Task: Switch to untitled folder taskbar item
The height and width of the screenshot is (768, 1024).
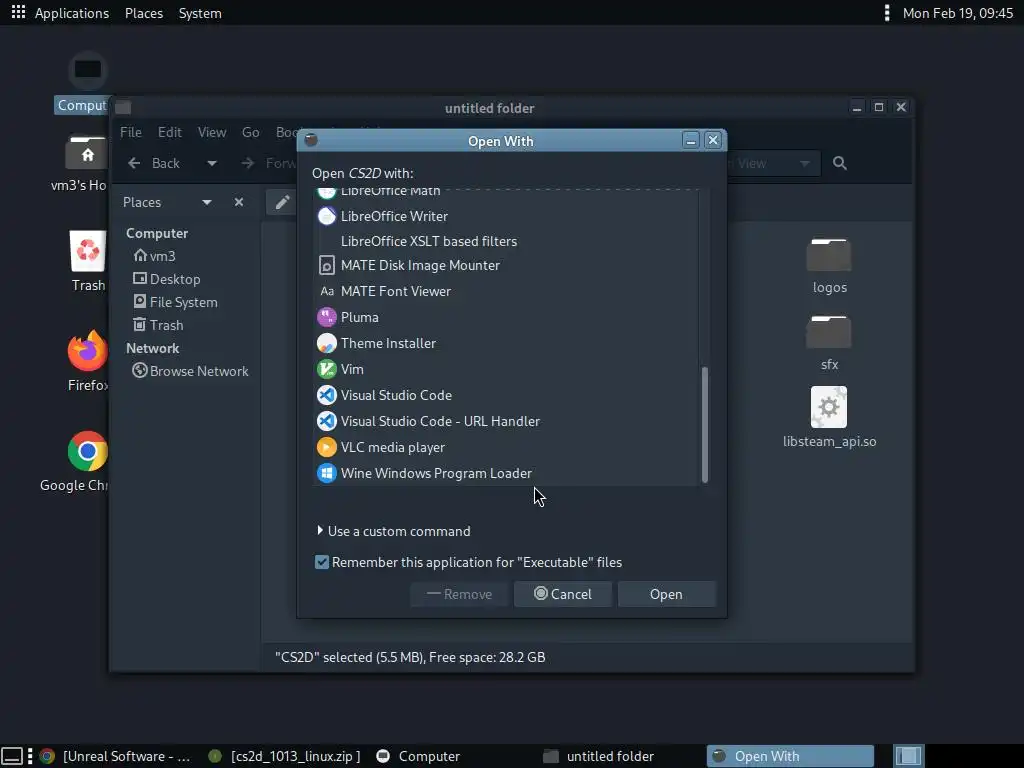Action: click(x=599, y=756)
